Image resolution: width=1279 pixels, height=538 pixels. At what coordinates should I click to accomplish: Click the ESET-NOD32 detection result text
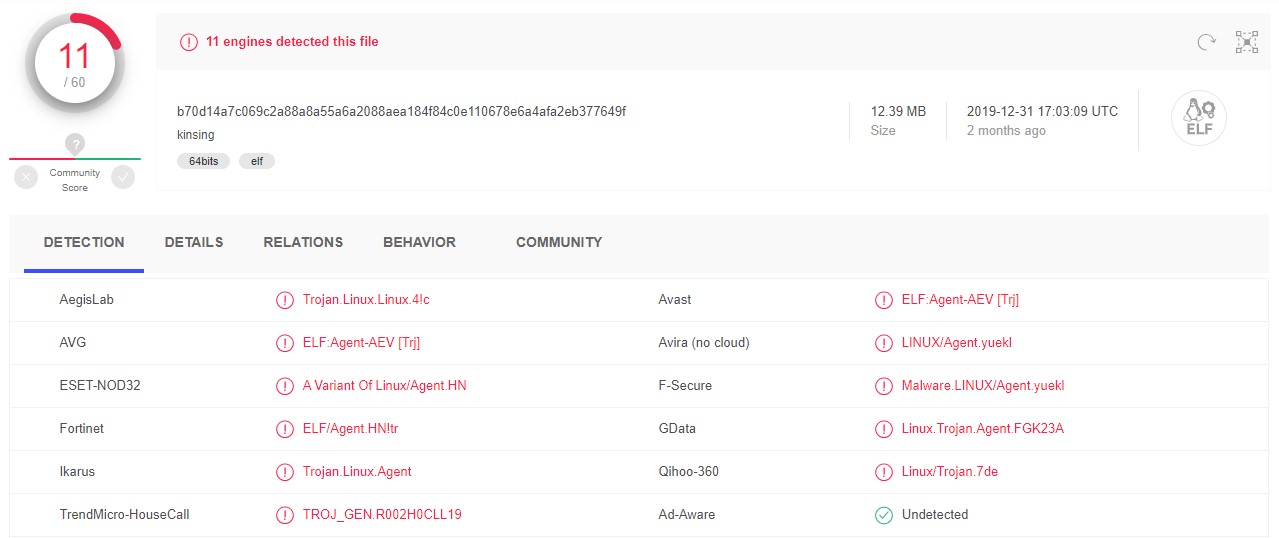point(384,386)
